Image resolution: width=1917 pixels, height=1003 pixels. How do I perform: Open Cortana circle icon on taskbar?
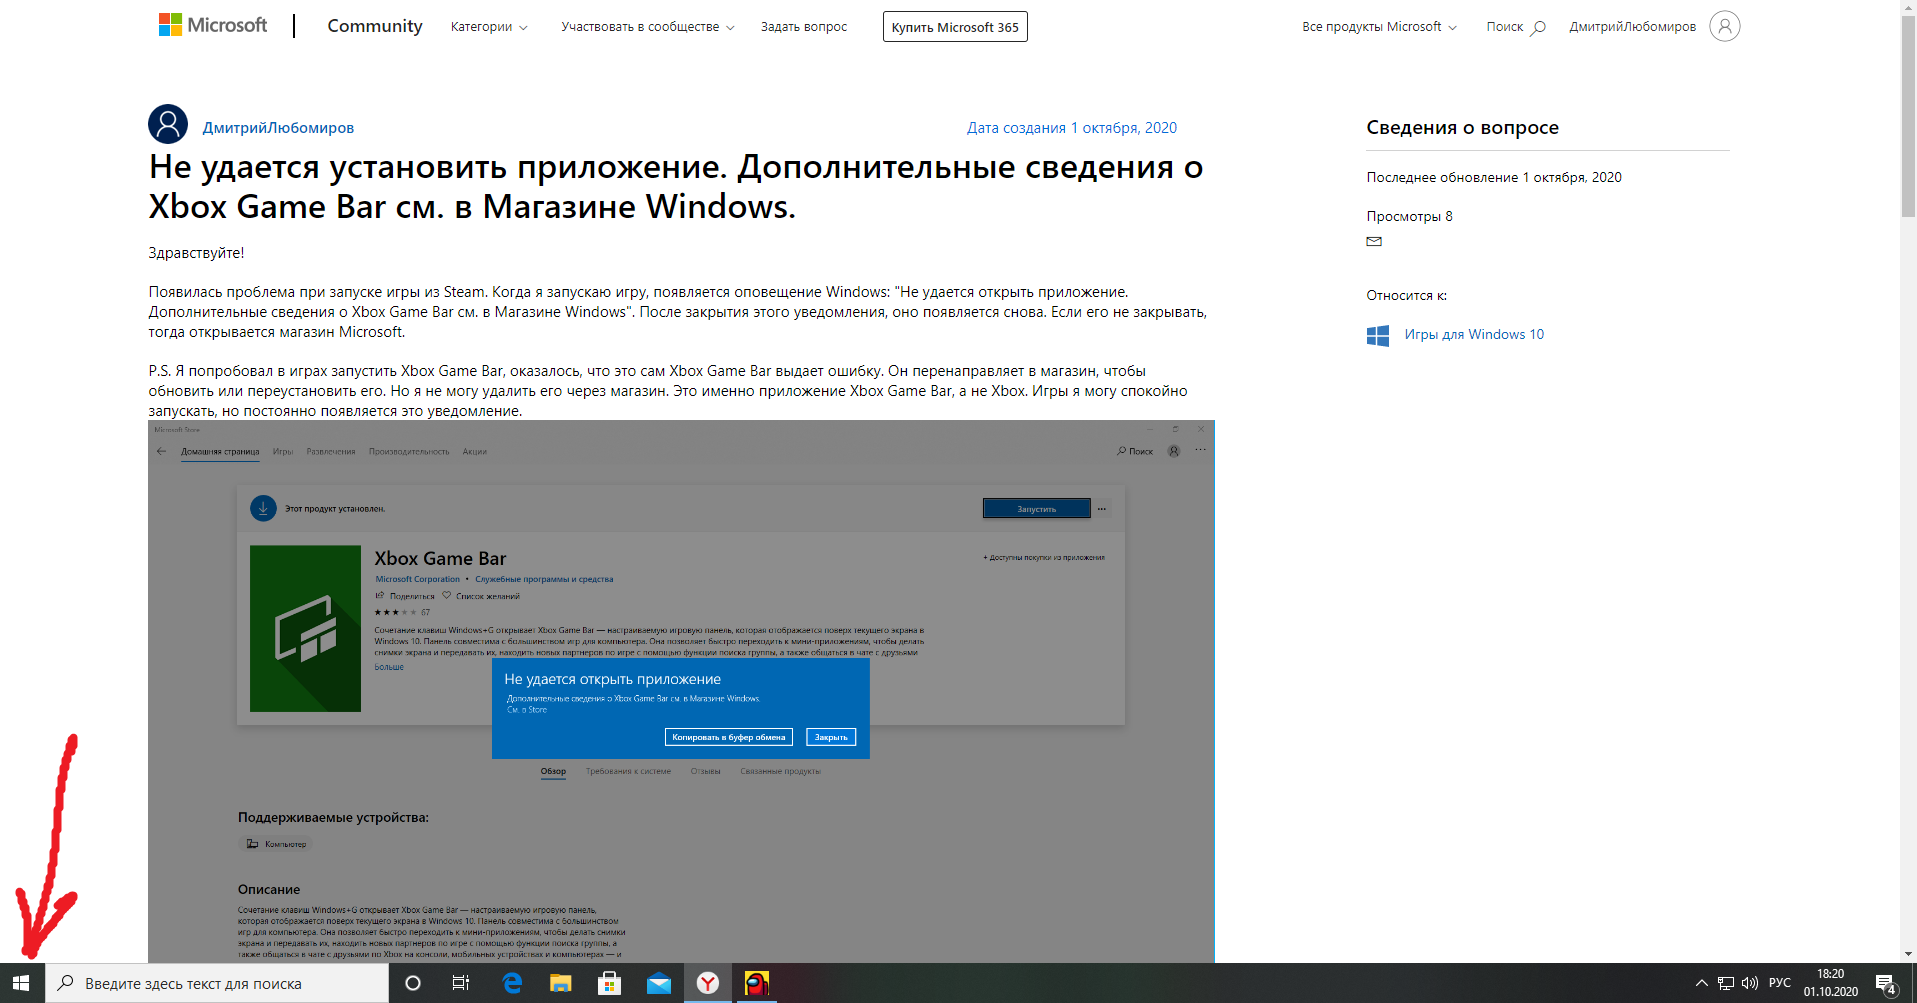click(412, 983)
